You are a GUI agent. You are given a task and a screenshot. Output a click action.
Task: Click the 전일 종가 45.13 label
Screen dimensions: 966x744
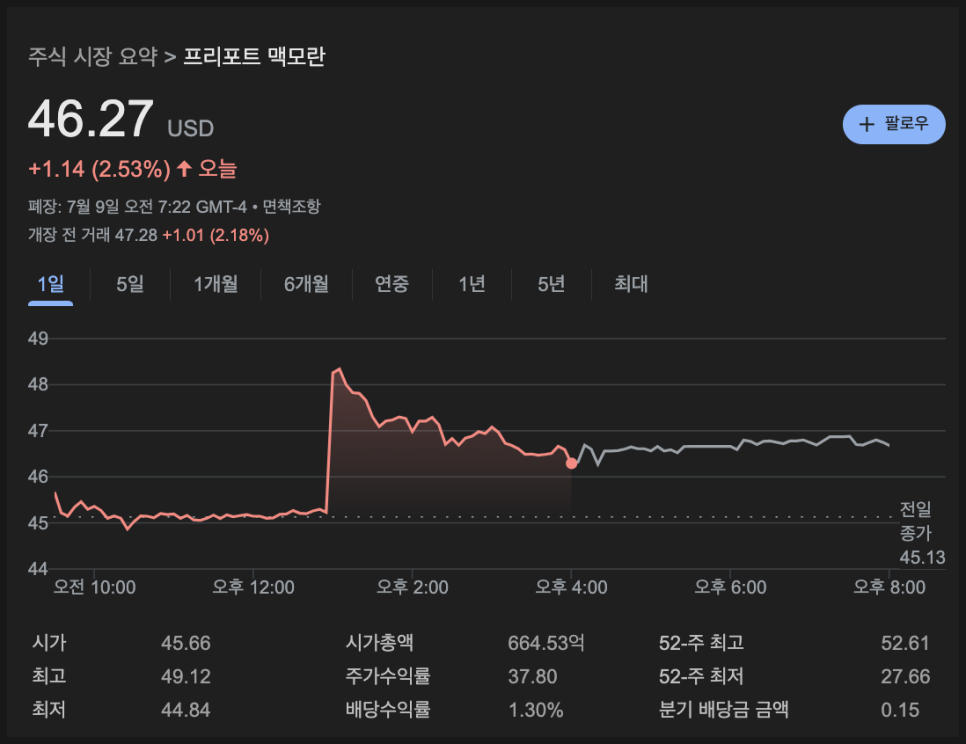(x=922, y=533)
